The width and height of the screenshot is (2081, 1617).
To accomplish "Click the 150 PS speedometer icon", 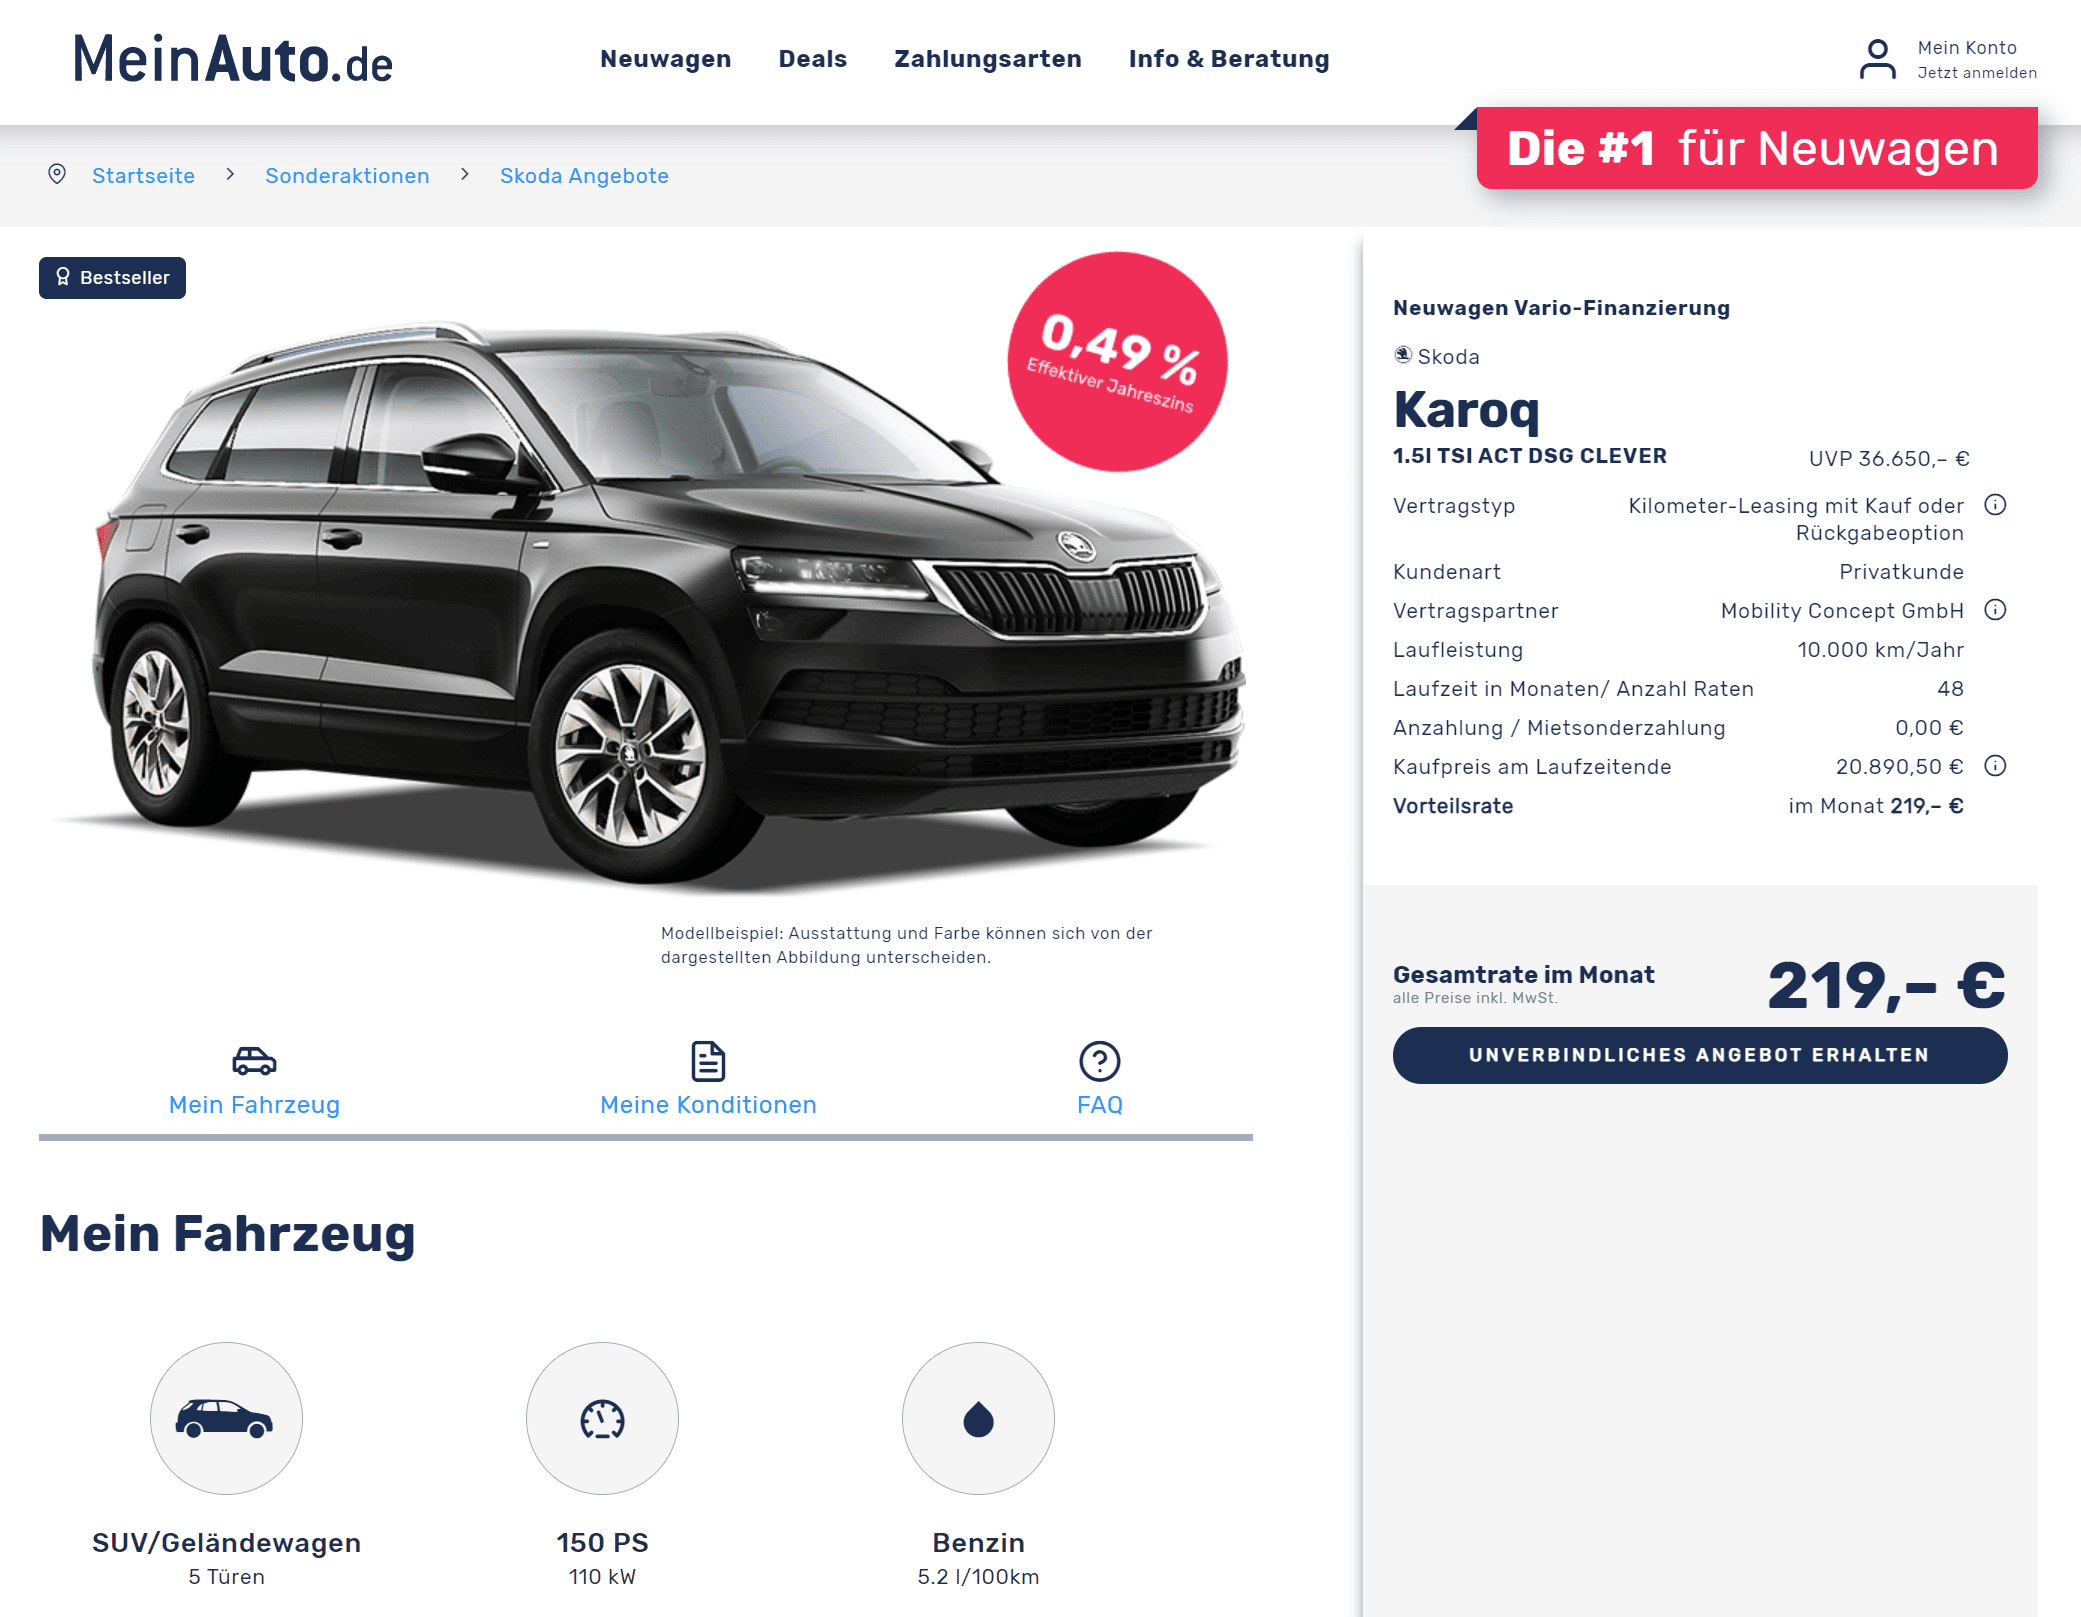I will (602, 1418).
